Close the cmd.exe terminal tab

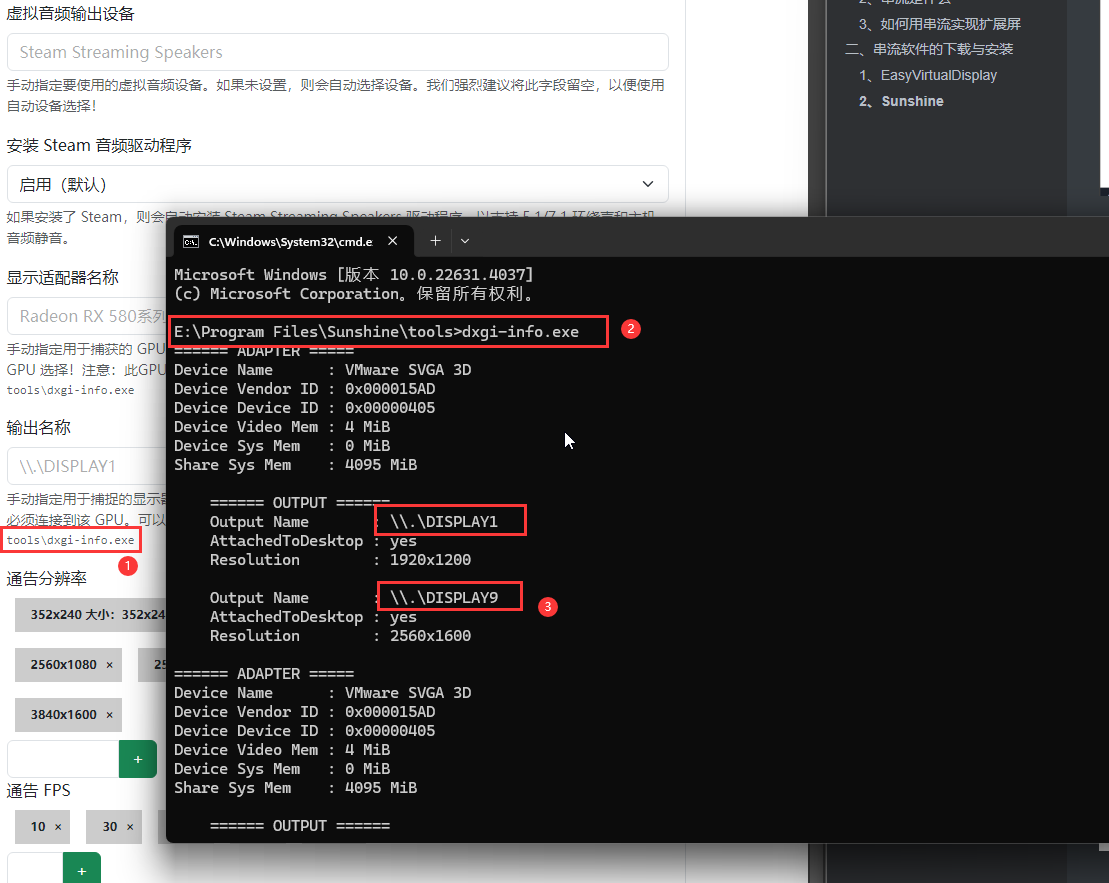[393, 241]
